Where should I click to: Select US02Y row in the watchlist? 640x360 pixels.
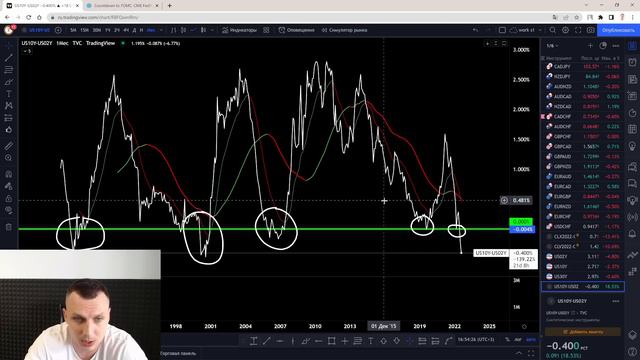pyautogui.click(x=583, y=256)
